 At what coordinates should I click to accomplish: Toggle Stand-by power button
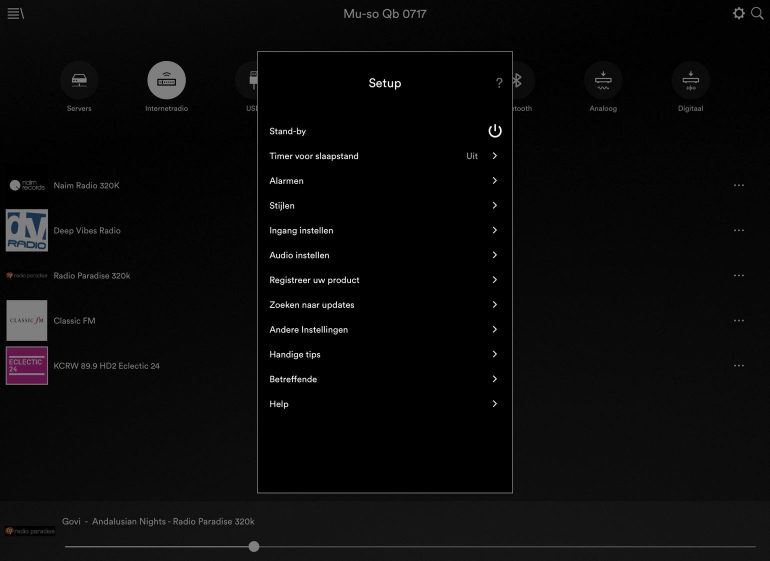pyautogui.click(x=494, y=131)
